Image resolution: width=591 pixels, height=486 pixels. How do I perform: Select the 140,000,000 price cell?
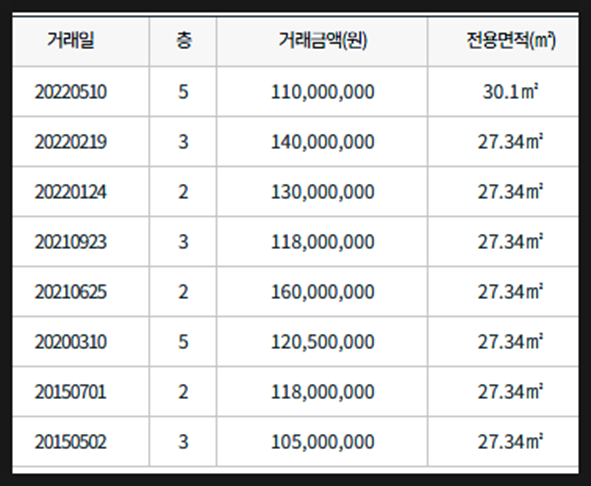click(x=322, y=142)
